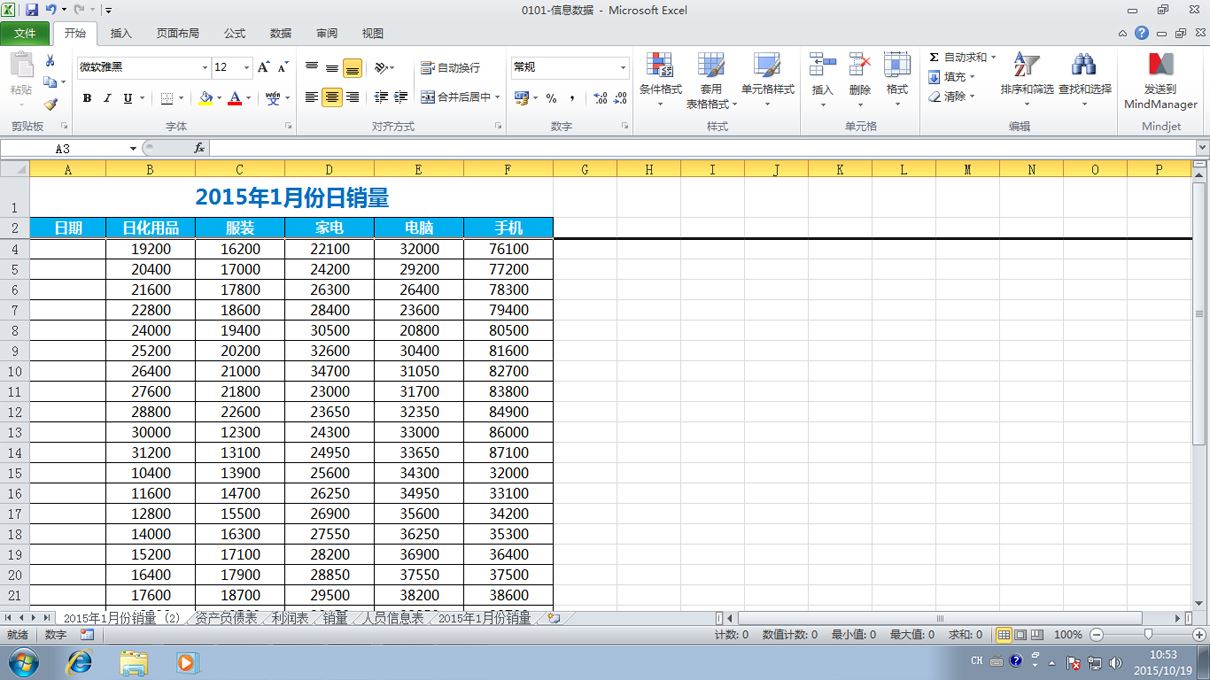Click the phonetic guide wén icon
This screenshot has width=1210, height=680.
273,98
